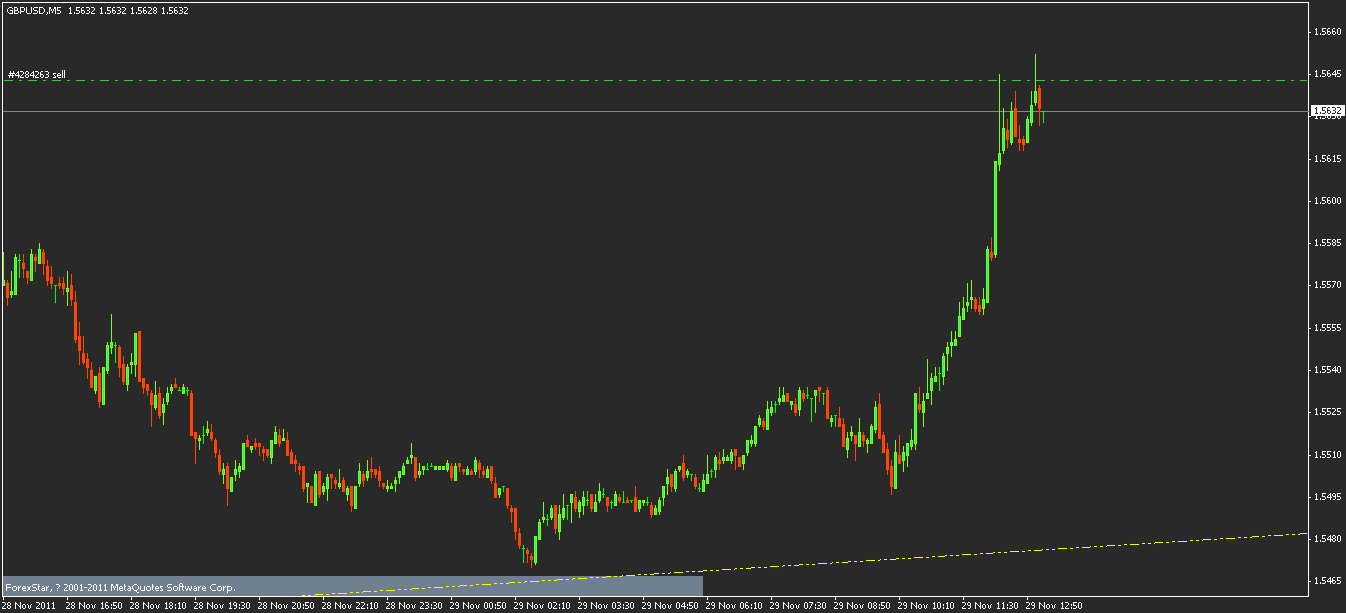Click the 1.5600 price axis label
Screen dimensions: 1346x613
click(x=1328, y=201)
